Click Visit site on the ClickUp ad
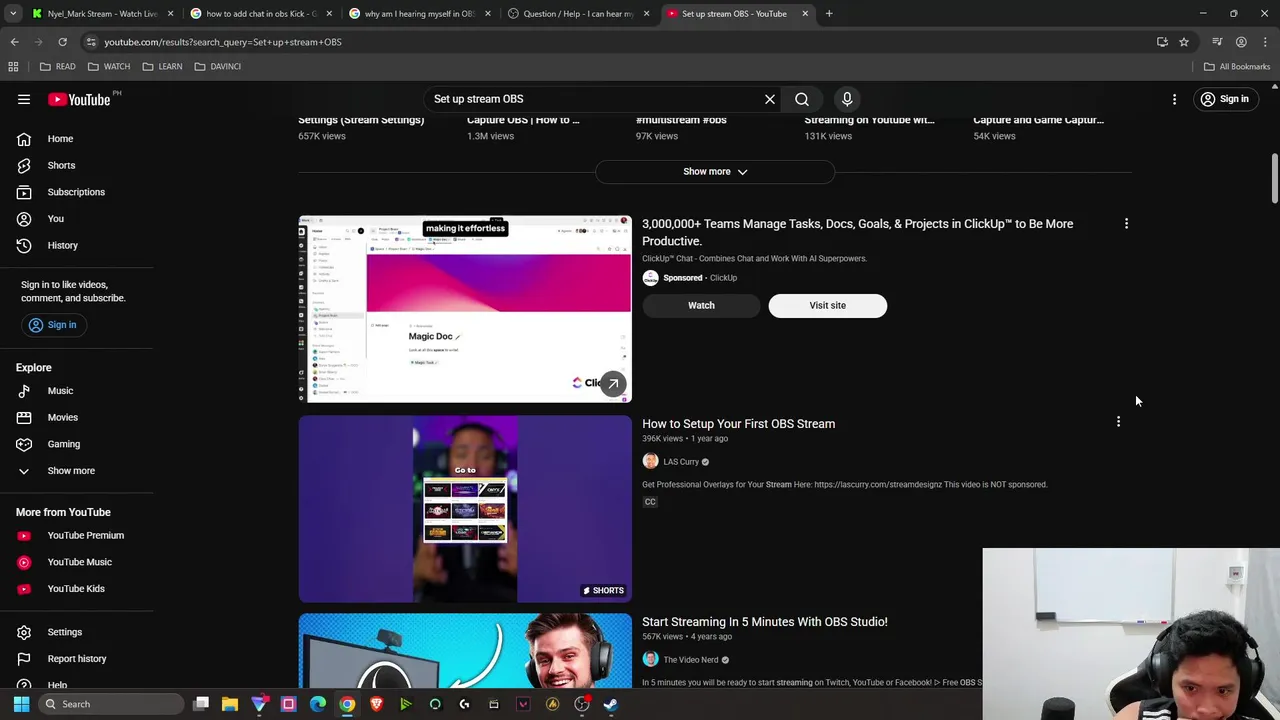The image size is (1280, 720). [827, 305]
